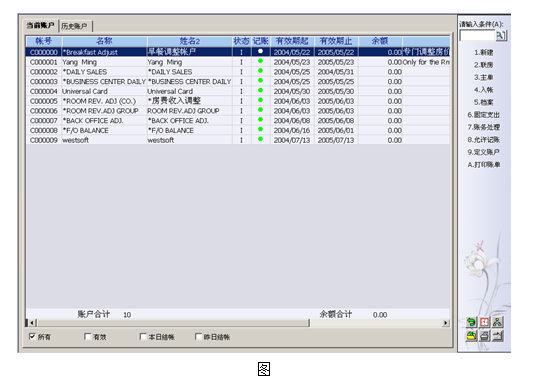This screenshot has height=381, width=538.
Task: Click end date 2004/05/31 of DAILY SALES
Action: 336,72
